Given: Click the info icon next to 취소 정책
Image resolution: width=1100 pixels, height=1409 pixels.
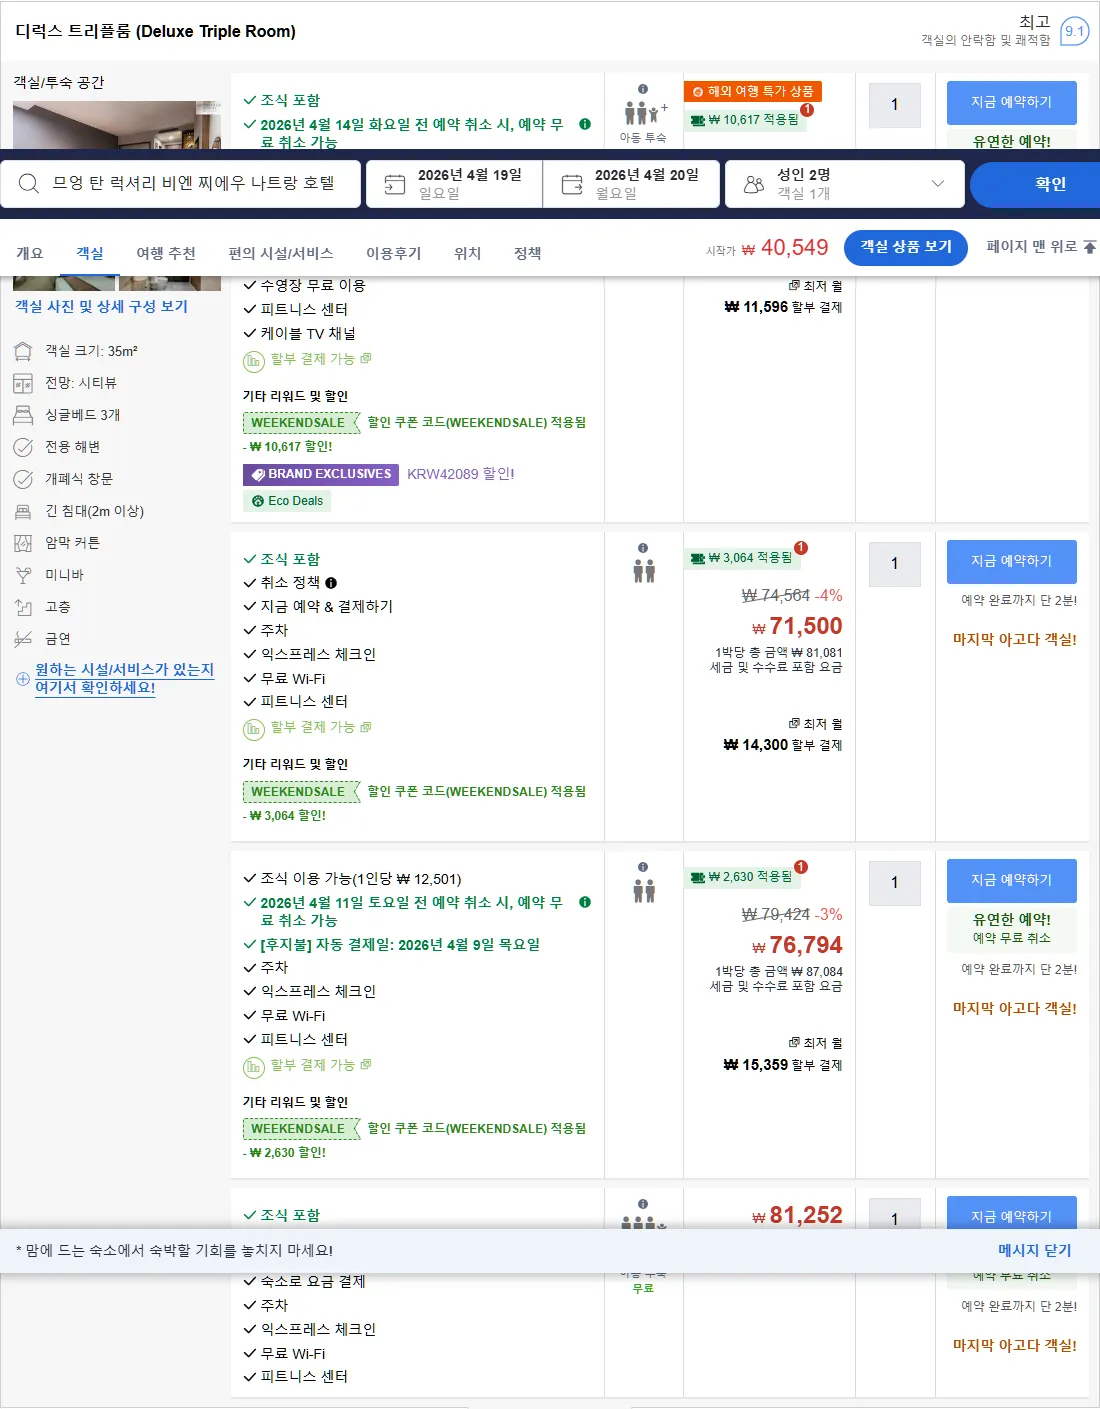Looking at the screenshot, I should (x=331, y=583).
